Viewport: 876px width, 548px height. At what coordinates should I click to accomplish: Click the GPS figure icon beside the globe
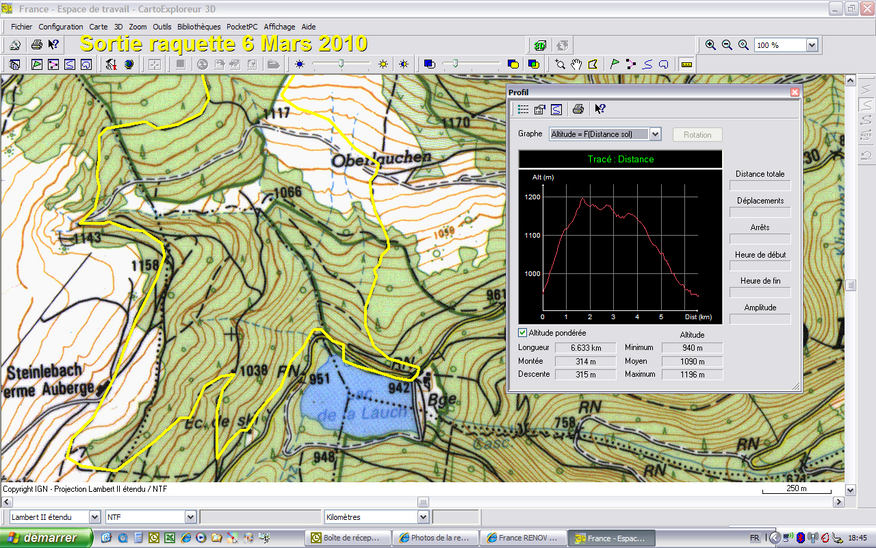[111, 64]
